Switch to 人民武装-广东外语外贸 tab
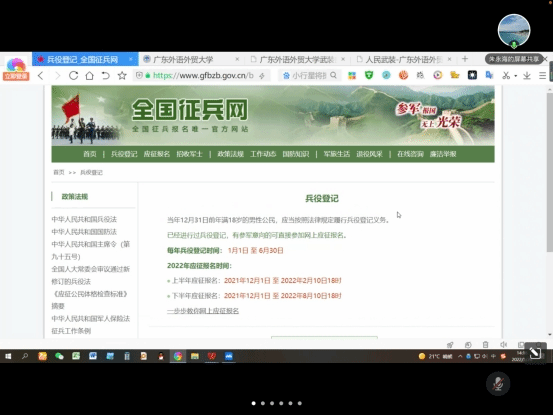This screenshot has height=415, width=553. tap(403, 59)
